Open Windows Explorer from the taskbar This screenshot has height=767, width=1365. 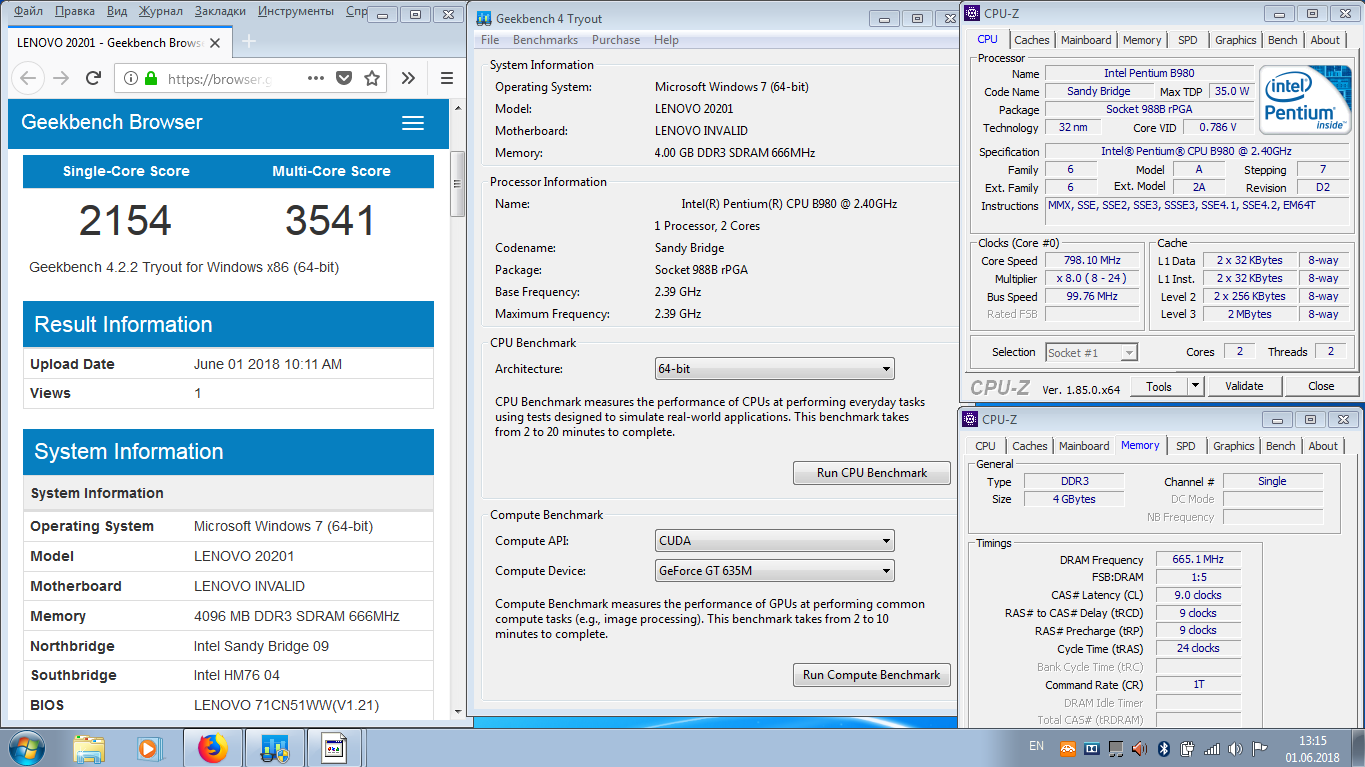tap(89, 747)
